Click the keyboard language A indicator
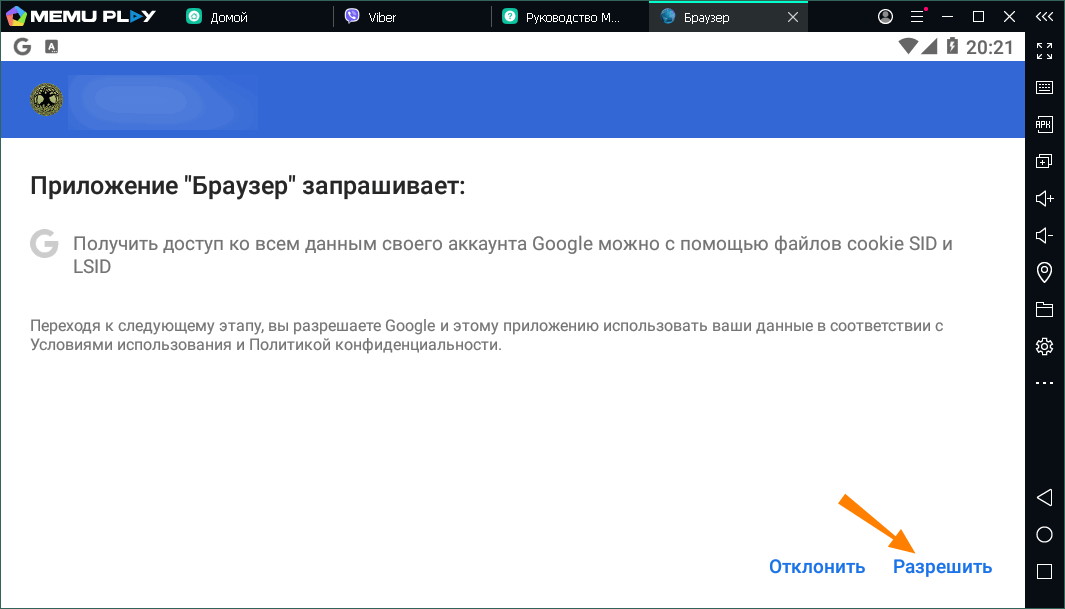The width and height of the screenshot is (1065, 609). [x=52, y=46]
